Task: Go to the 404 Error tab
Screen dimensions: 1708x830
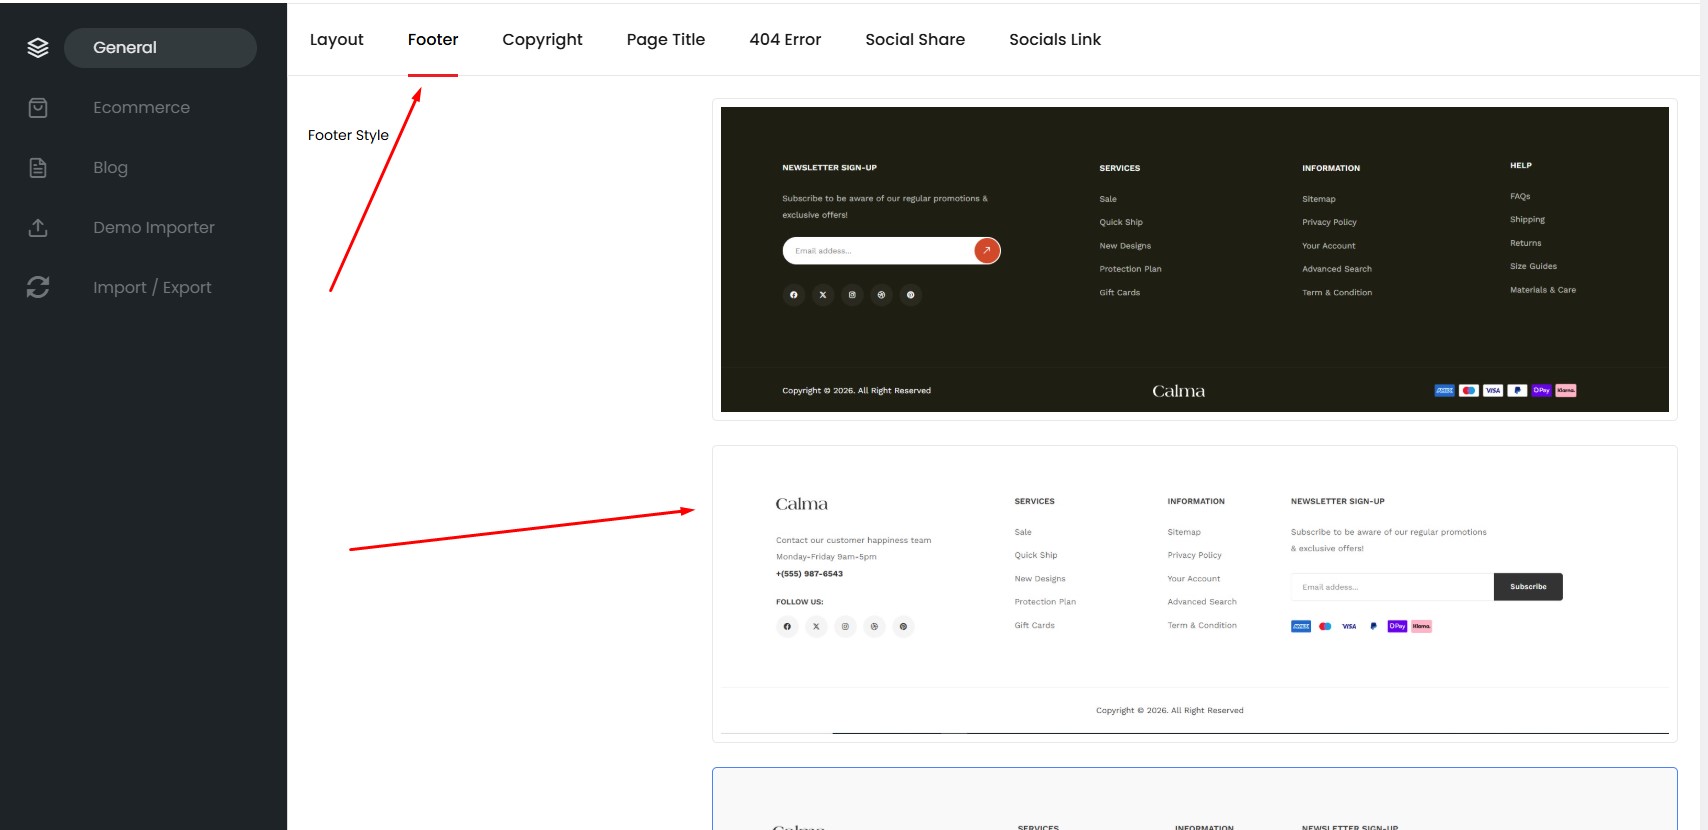Action: coord(785,40)
